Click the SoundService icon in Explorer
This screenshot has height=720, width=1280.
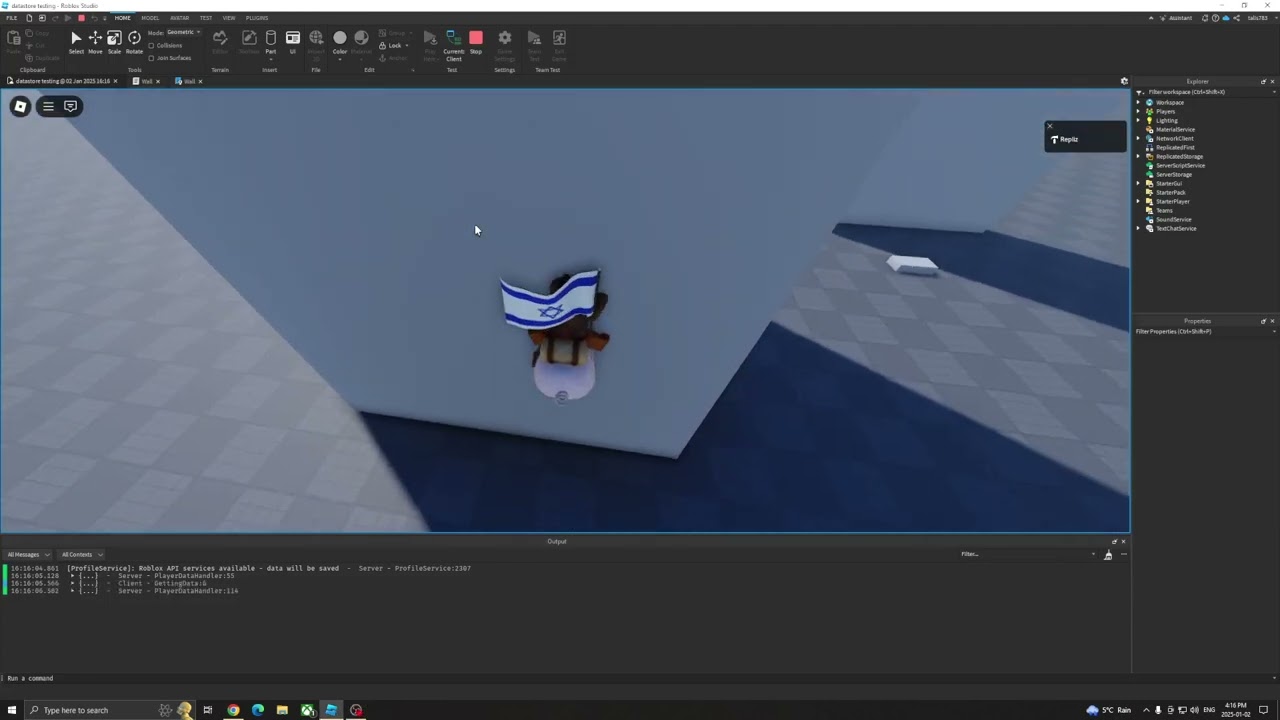click(x=1149, y=219)
